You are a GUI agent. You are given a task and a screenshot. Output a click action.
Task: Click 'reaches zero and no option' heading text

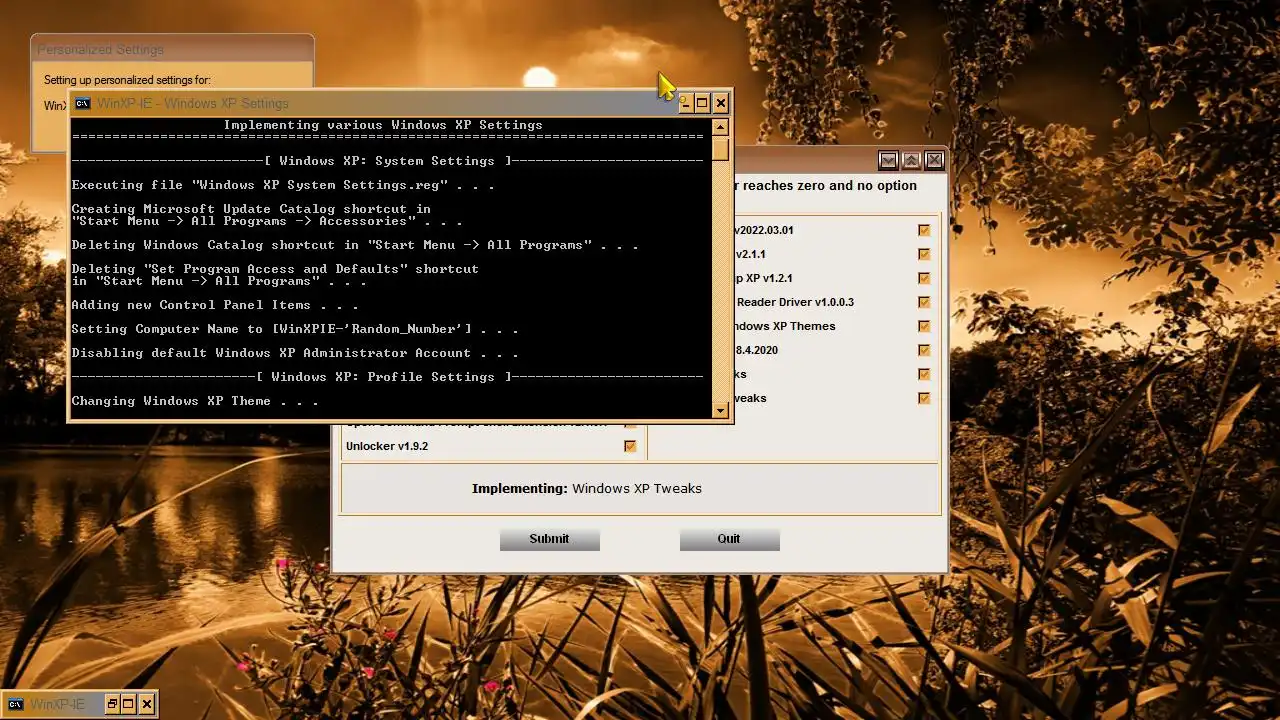click(x=829, y=186)
